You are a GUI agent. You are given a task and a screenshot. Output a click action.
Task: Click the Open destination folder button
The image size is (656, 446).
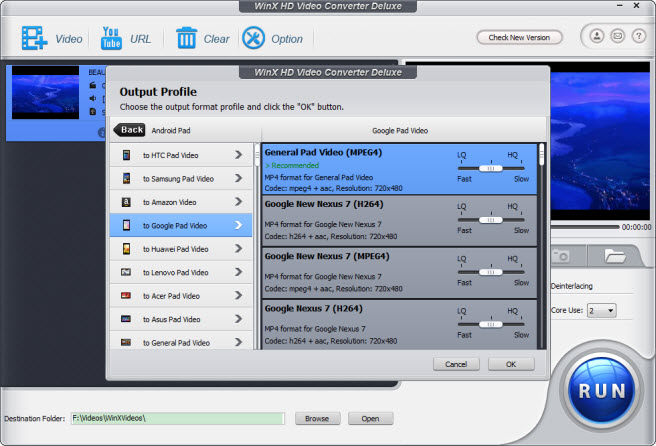click(x=370, y=419)
